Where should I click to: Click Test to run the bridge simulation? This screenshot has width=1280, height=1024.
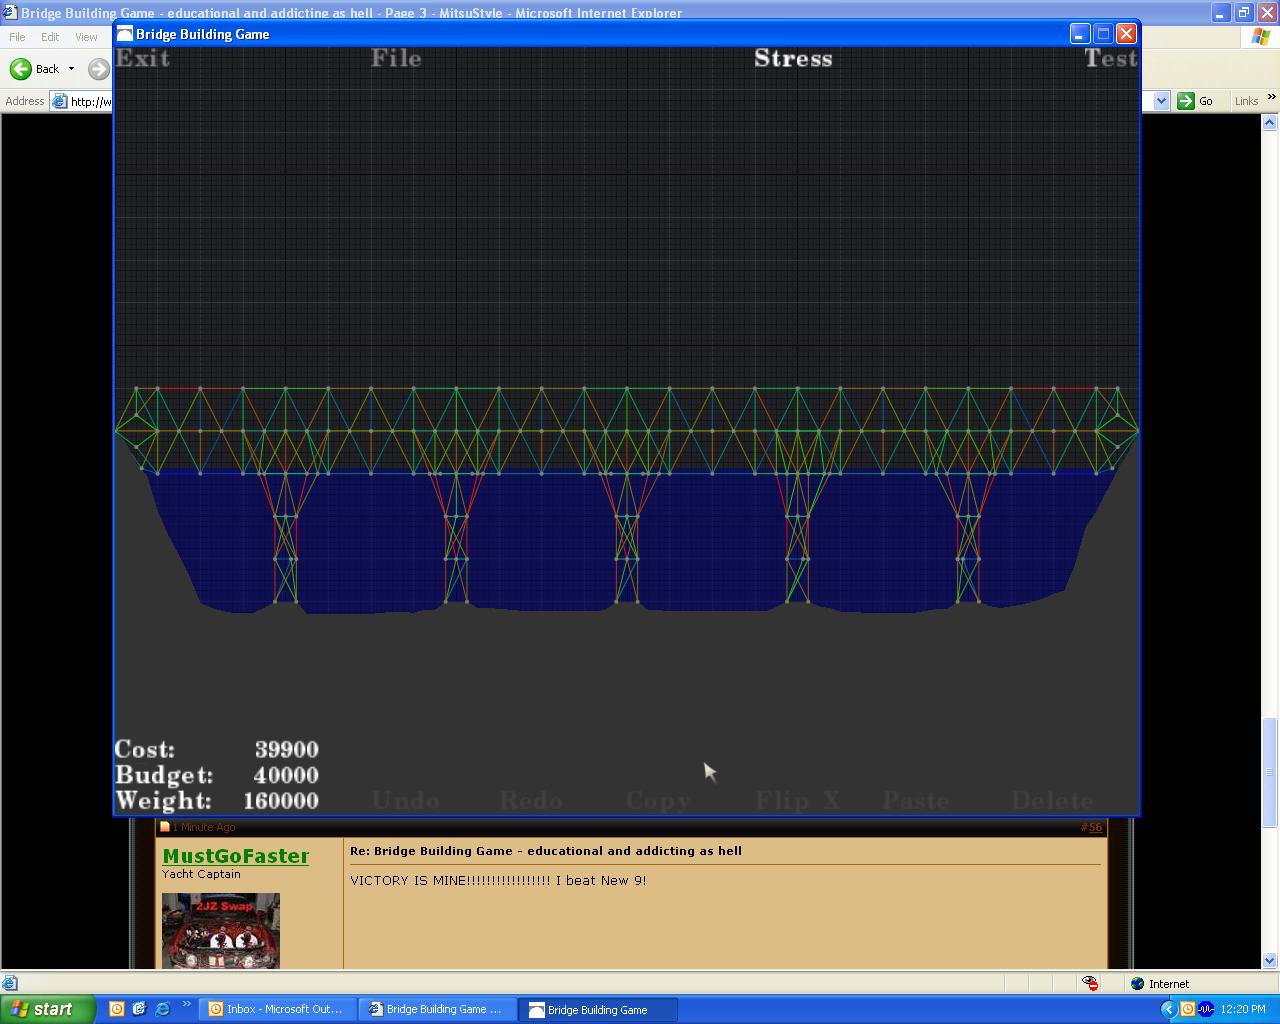pos(1110,58)
